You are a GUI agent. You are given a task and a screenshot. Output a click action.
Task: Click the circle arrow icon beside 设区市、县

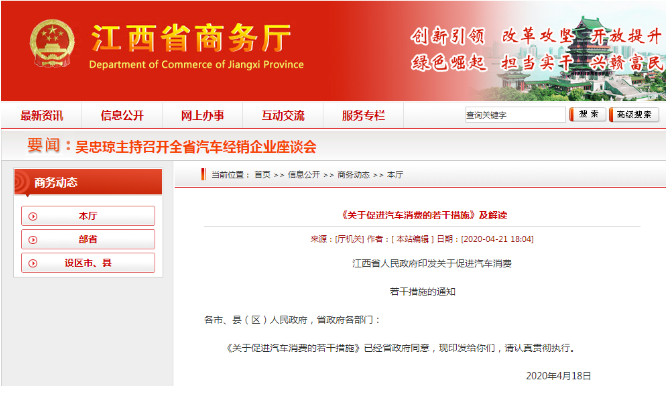tap(33, 264)
